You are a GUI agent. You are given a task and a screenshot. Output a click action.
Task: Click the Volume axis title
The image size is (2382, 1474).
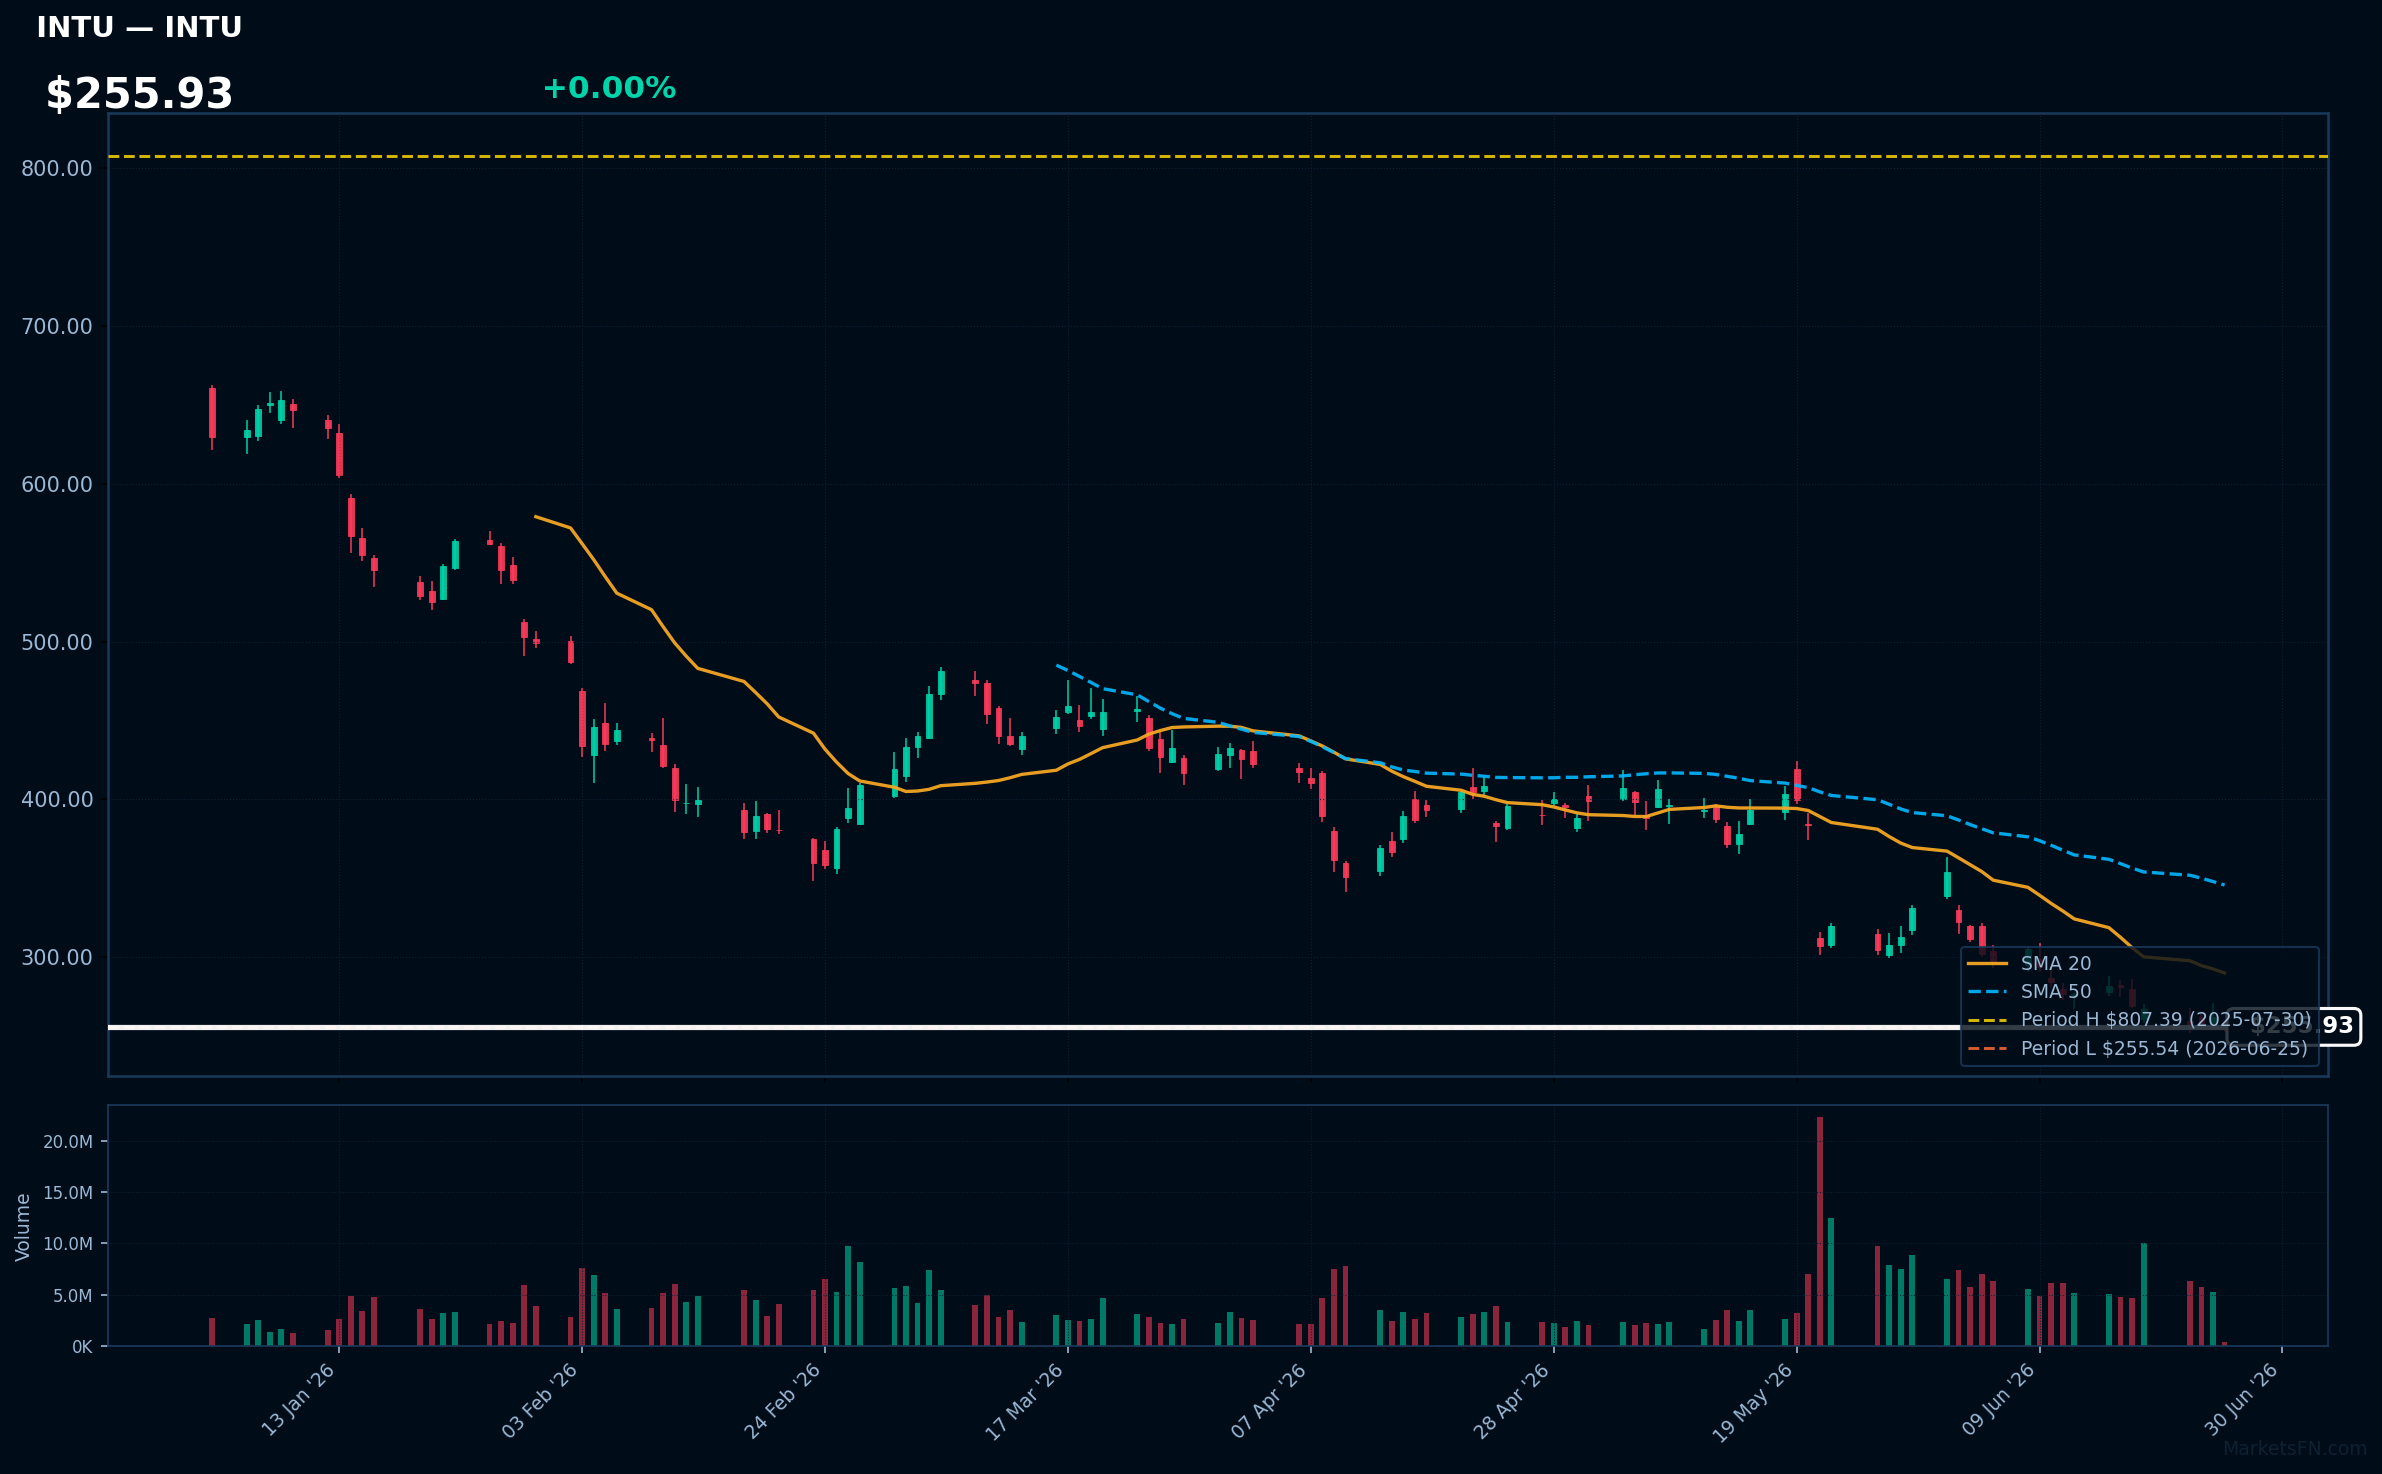(23, 1227)
